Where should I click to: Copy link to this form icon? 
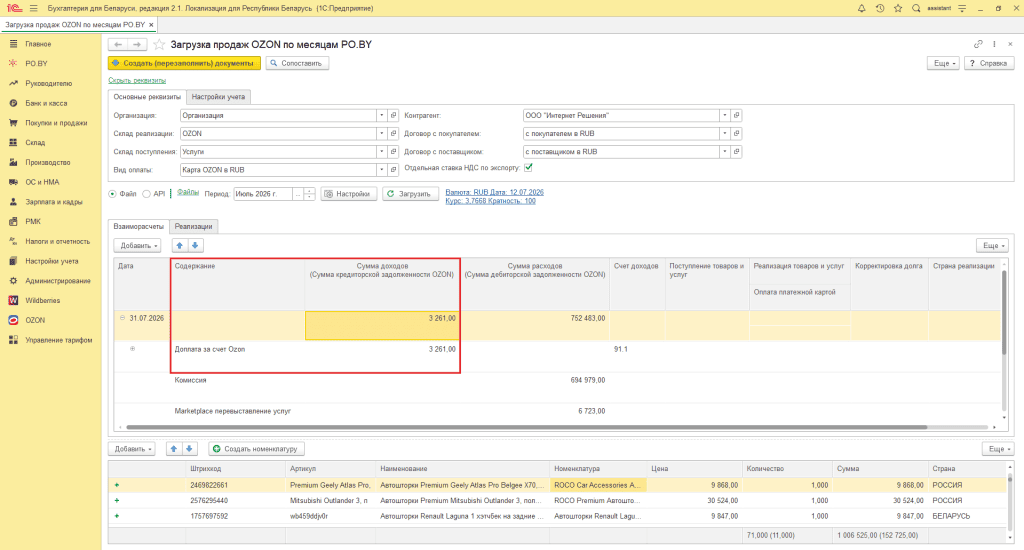[978, 44]
